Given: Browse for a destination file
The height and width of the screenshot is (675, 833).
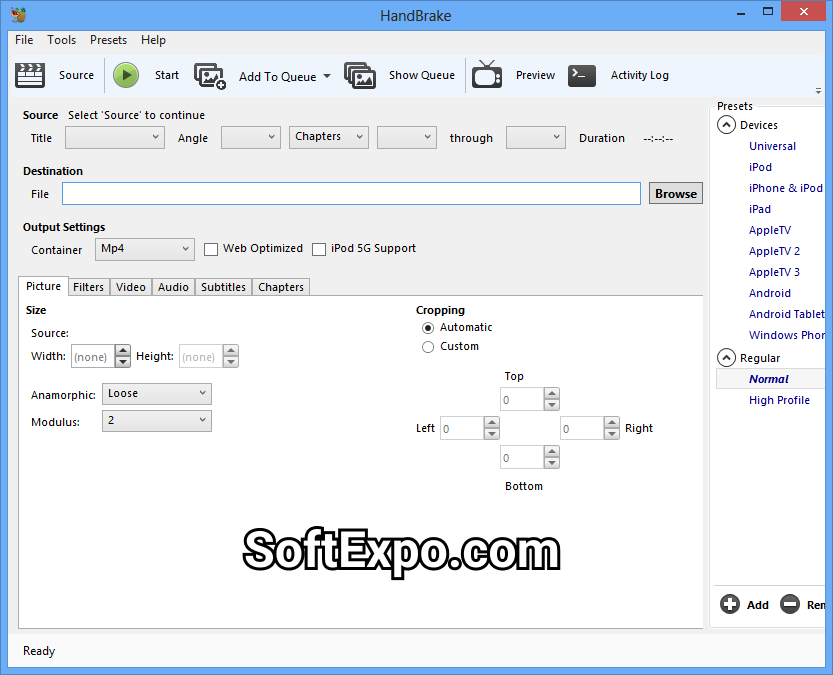Looking at the screenshot, I should [x=675, y=193].
